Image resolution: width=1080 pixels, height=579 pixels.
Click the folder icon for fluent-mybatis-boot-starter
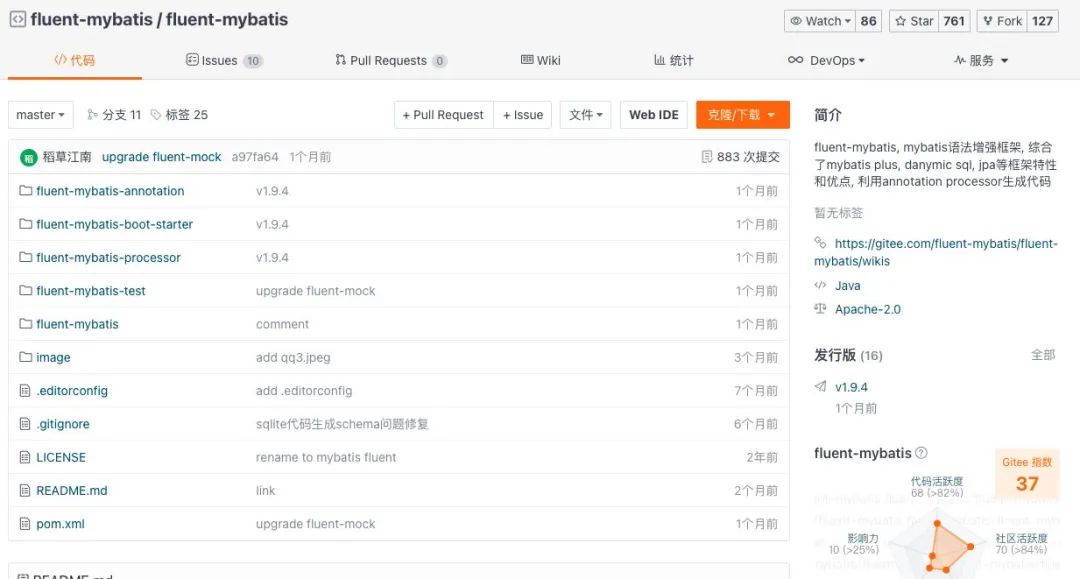(x=25, y=224)
